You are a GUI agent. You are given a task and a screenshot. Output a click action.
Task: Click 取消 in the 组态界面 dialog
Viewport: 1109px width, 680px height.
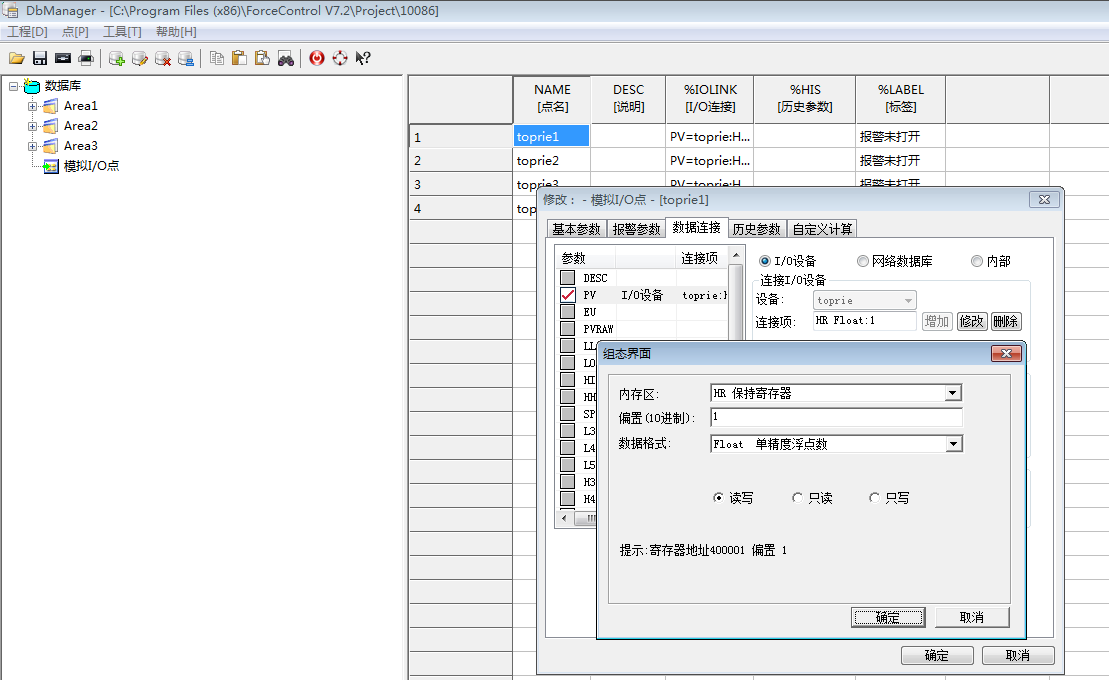tap(971, 617)
